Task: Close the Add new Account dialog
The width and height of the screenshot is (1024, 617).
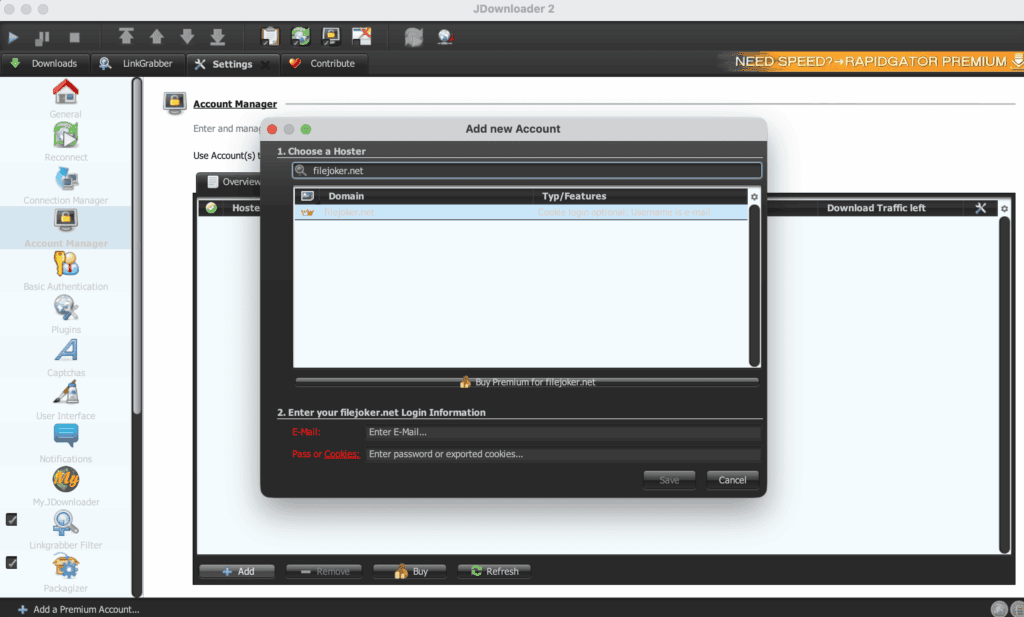Action: (x=272, y=129)
